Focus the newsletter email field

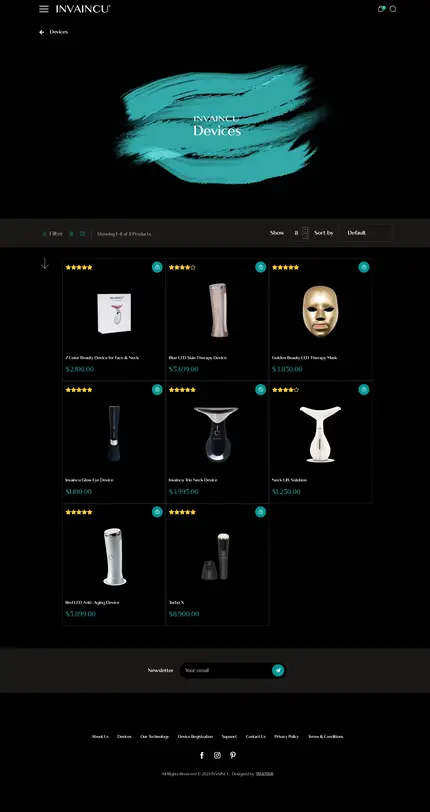(226, 670)
